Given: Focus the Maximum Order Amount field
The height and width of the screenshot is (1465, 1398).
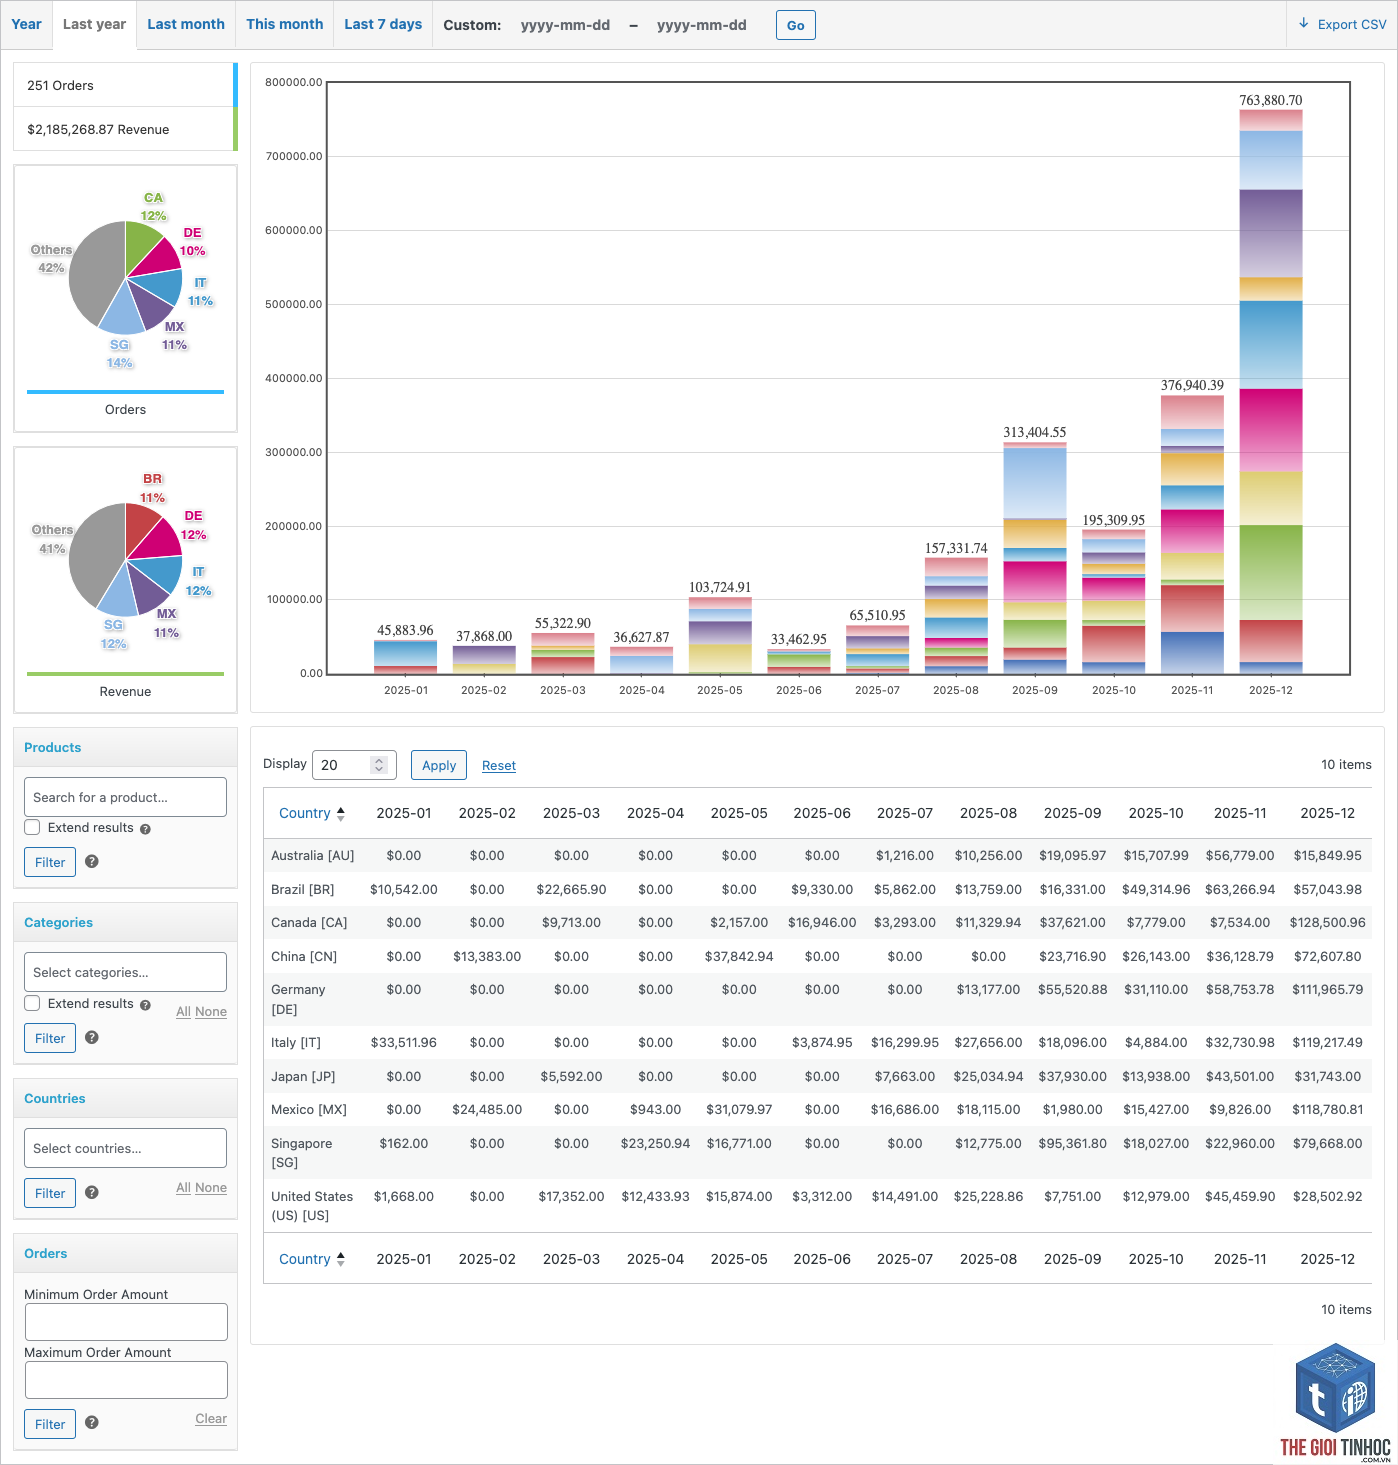Looking at the screenshot, I should tap(126, 1380).
